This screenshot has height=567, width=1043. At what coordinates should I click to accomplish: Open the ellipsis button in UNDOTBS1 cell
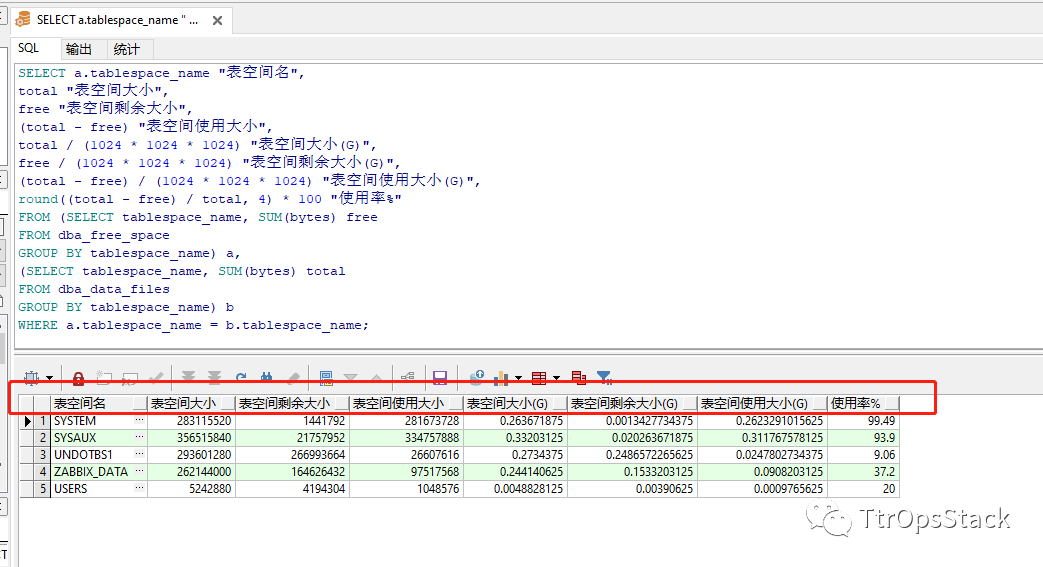tap(139, 455)
